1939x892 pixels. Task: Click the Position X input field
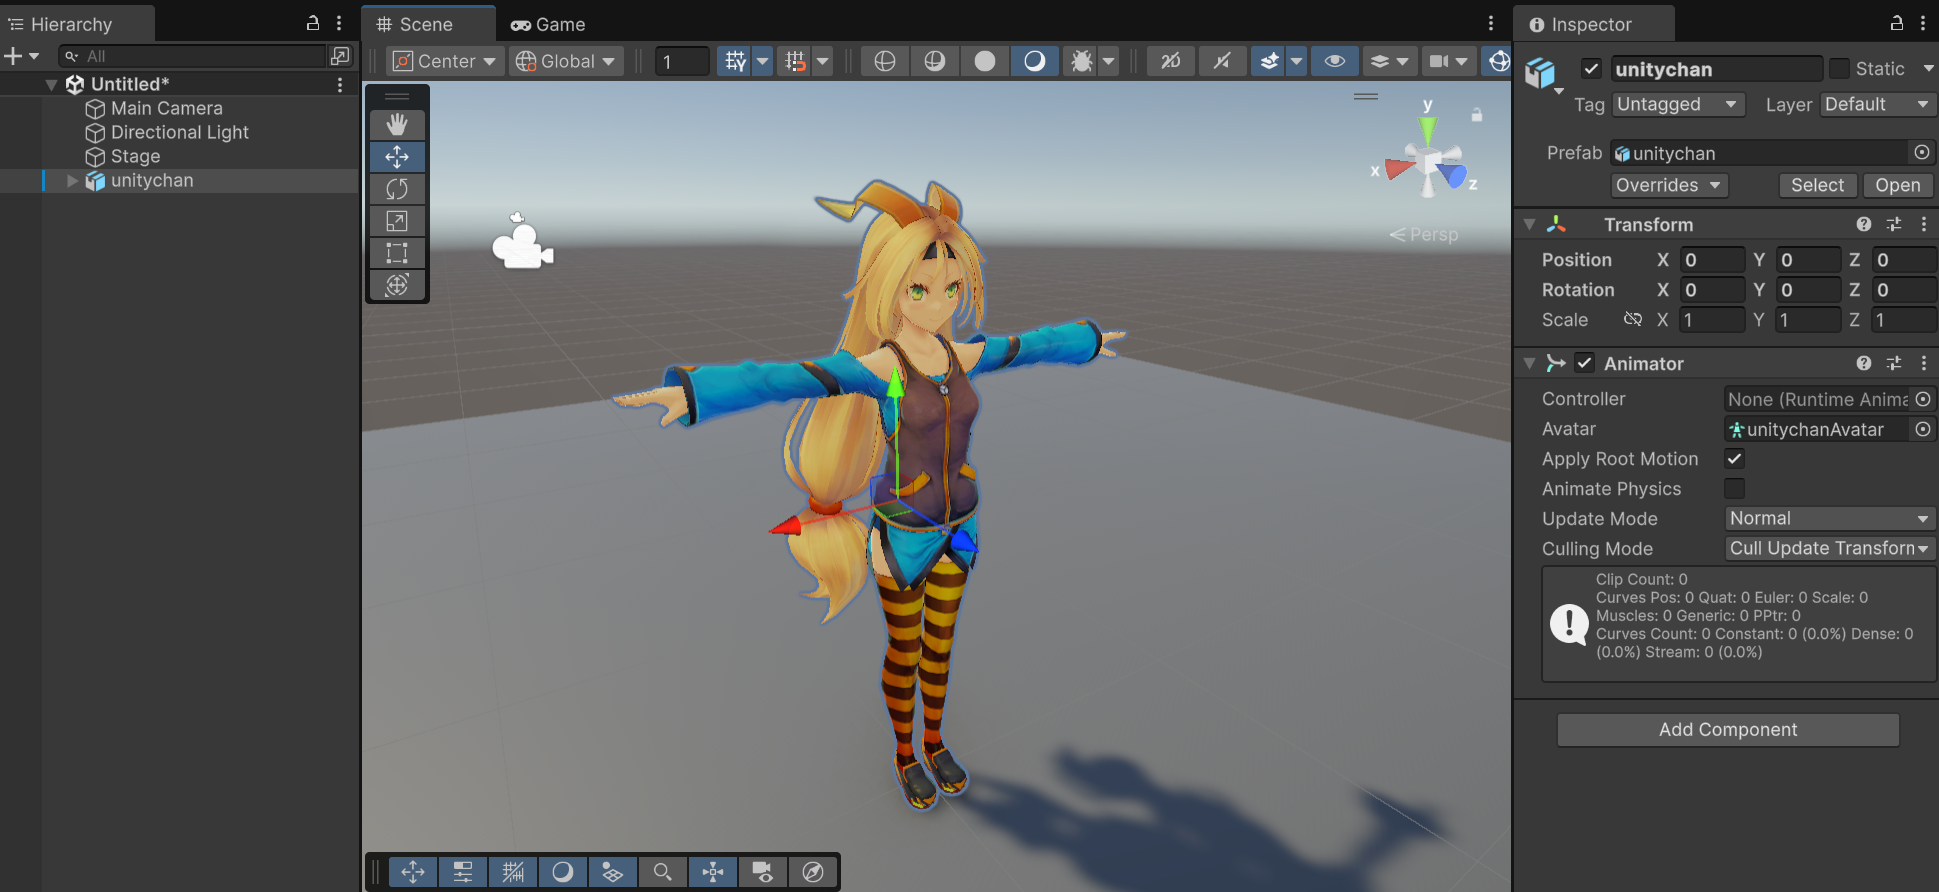(1712, 260)
